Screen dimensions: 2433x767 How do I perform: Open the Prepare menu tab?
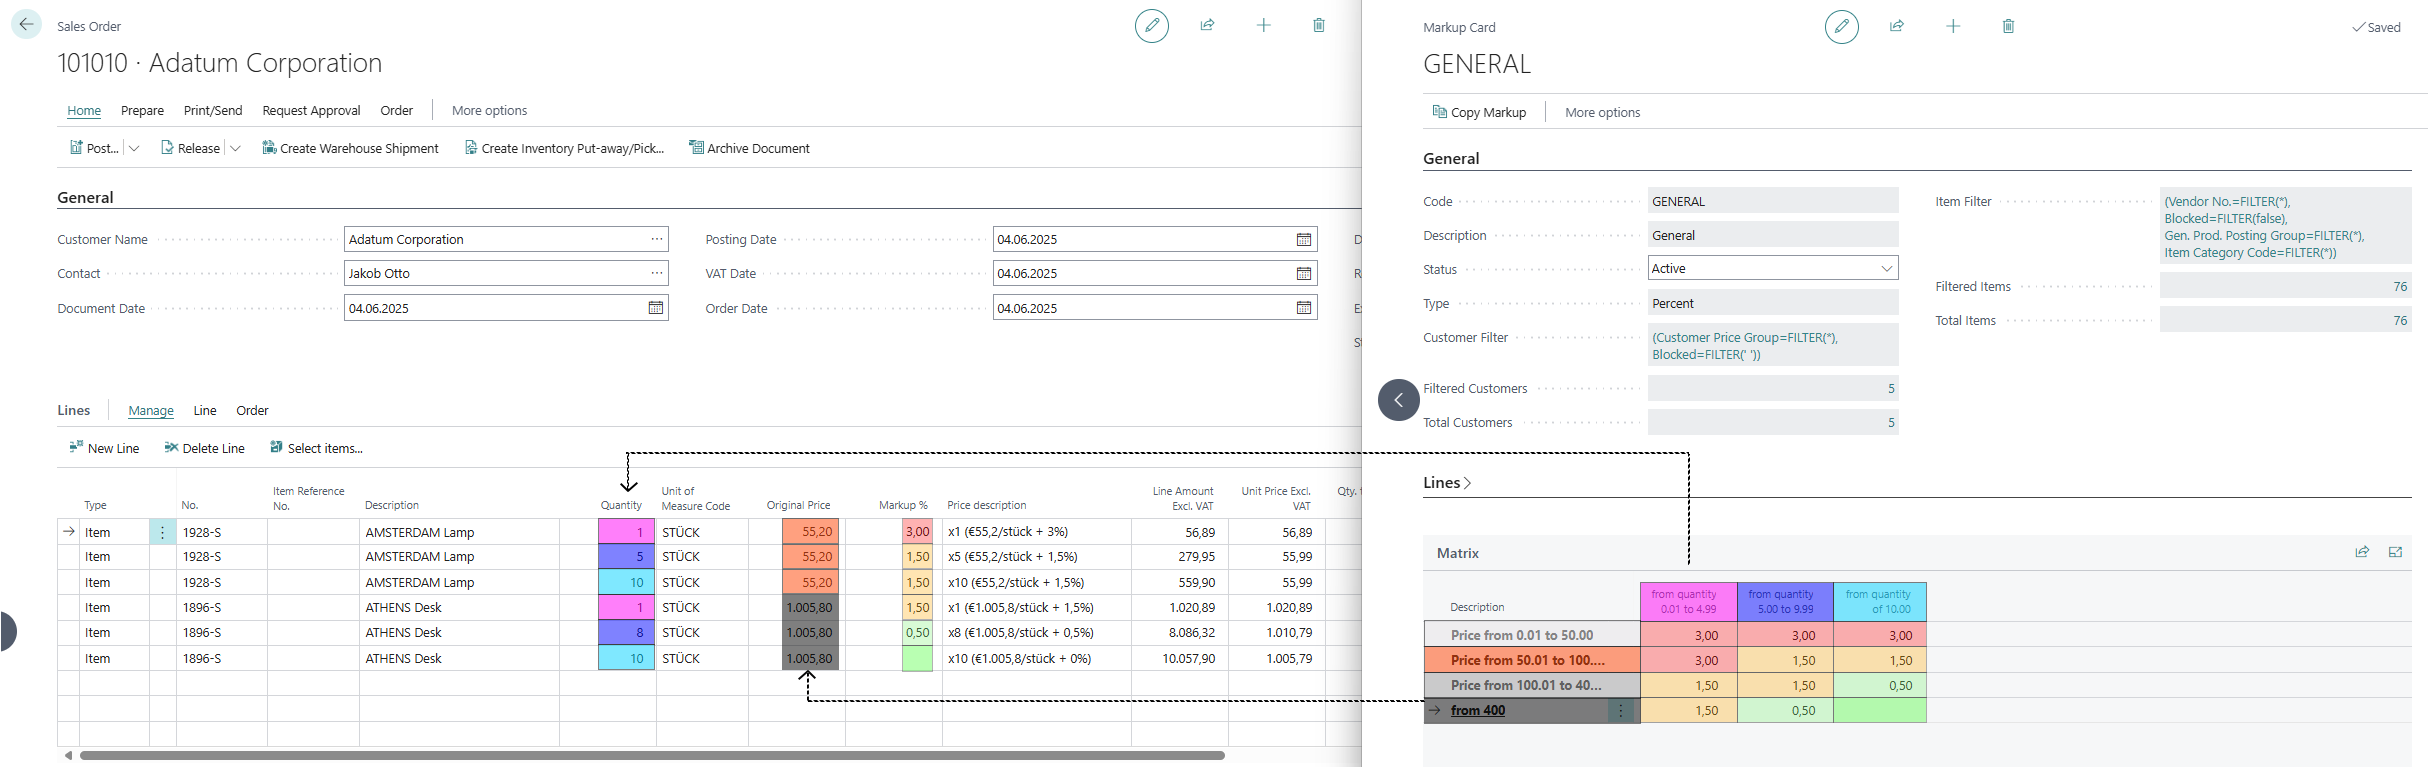142,111
